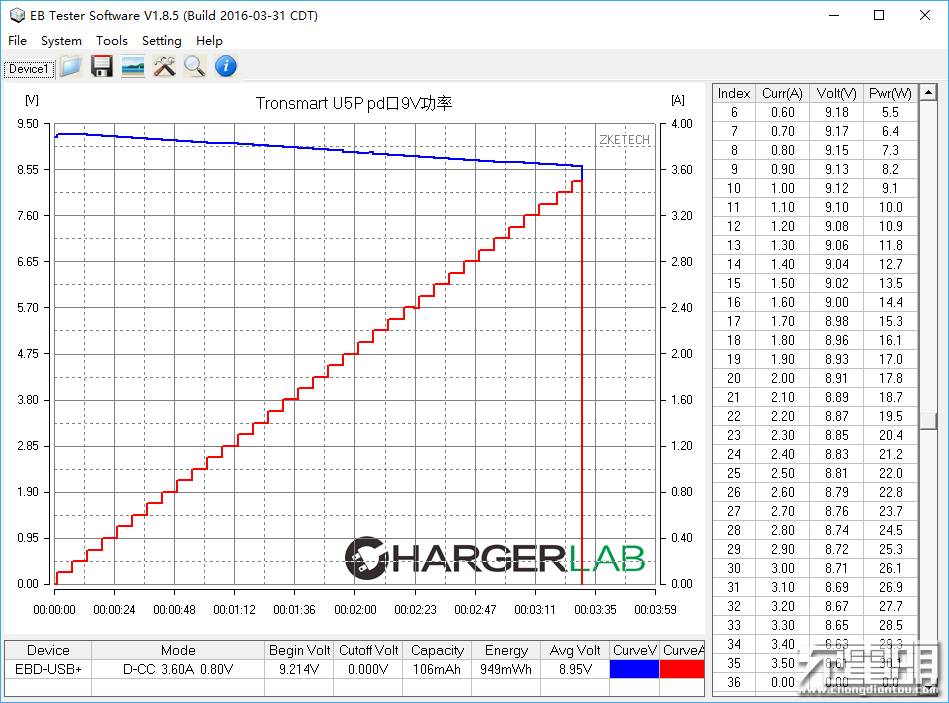
Task: Click power value 27.7 in row 32
Action: 890,606
